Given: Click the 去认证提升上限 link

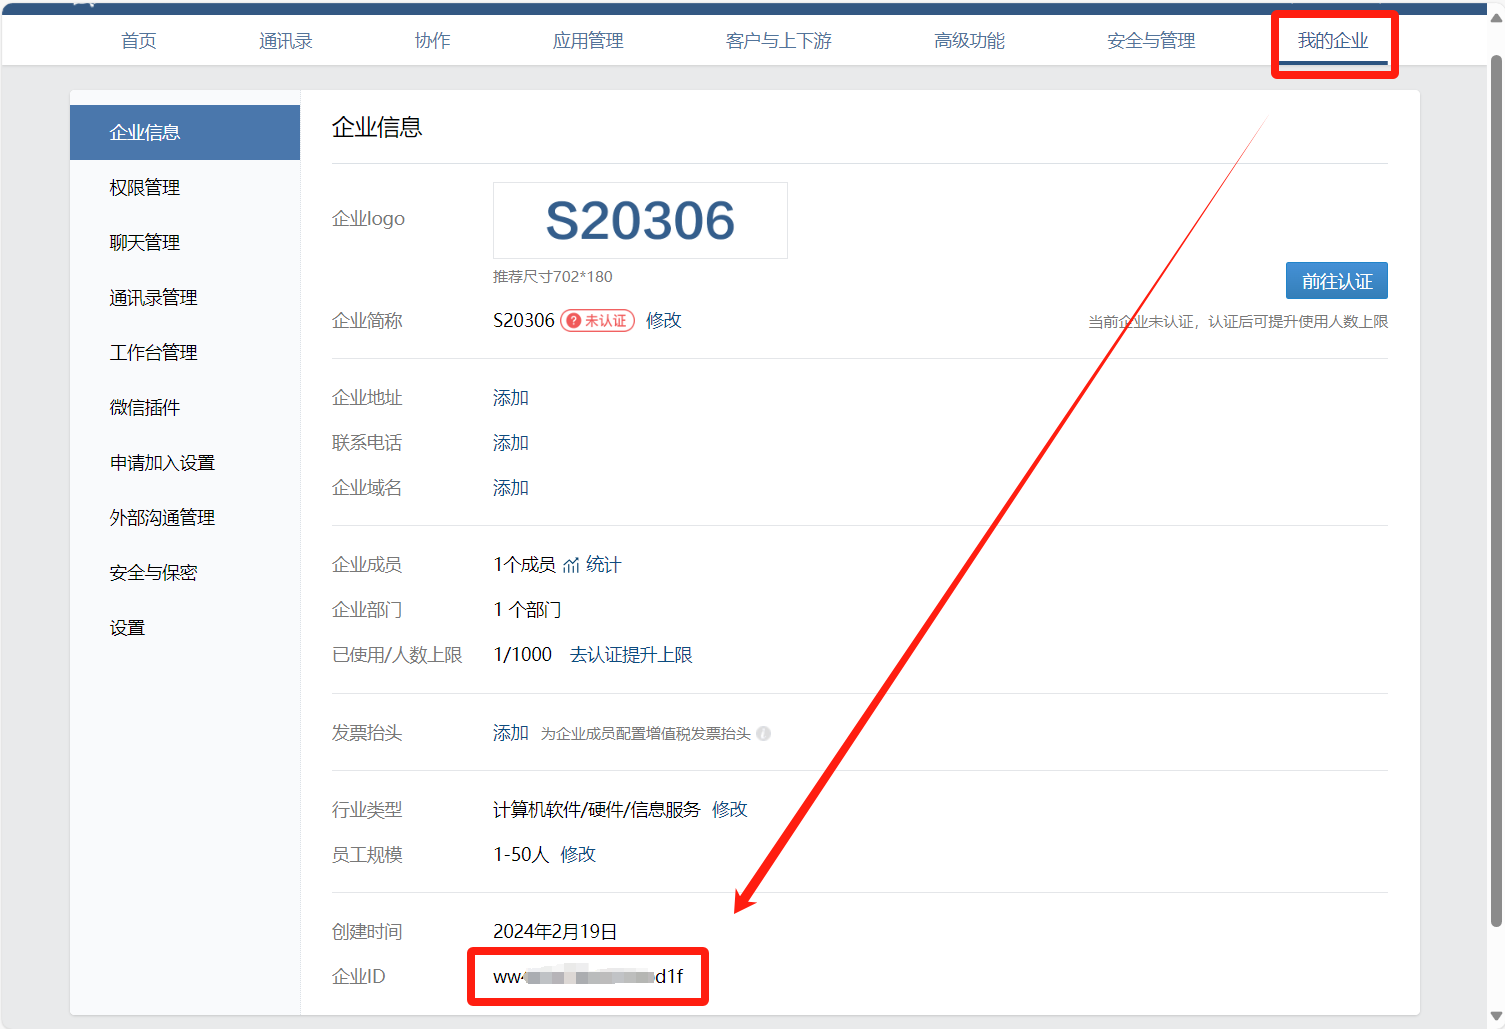Looking at the screenshot, I should [630, 655].
